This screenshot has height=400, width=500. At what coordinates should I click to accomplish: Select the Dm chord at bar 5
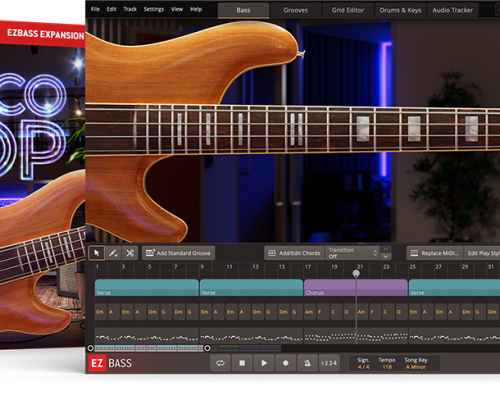tap(153, 312)
